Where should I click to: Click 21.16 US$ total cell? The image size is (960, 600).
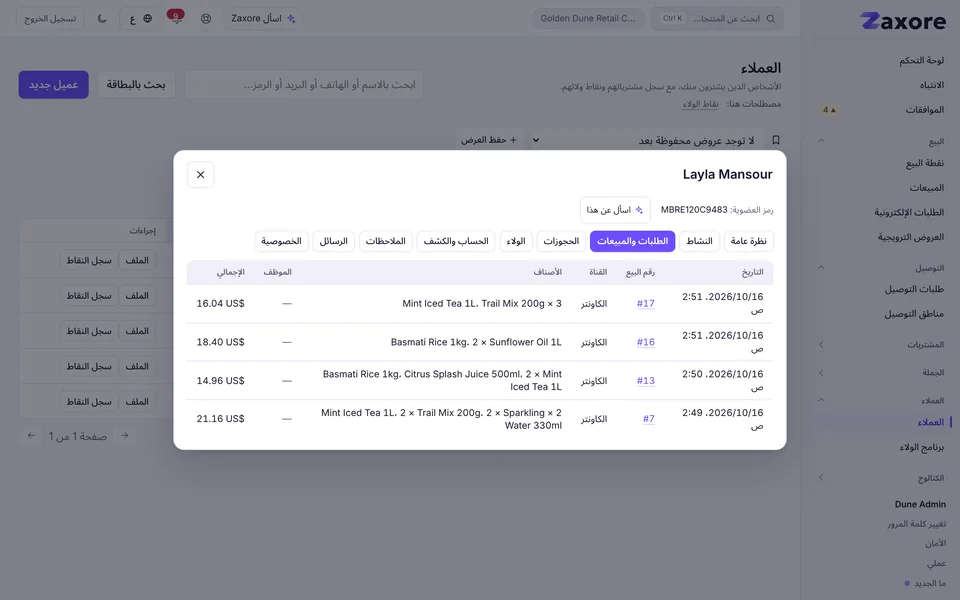(x=220, y=419)
